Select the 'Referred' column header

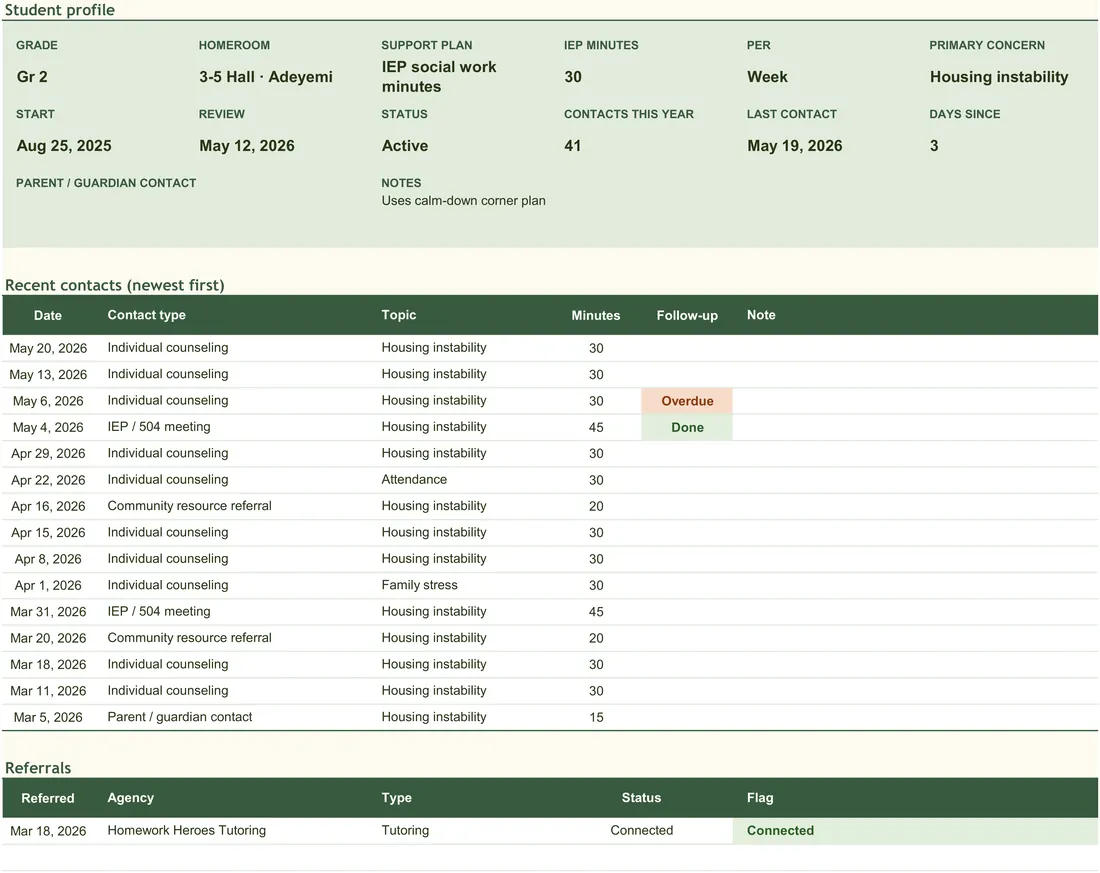click(48, 798)
